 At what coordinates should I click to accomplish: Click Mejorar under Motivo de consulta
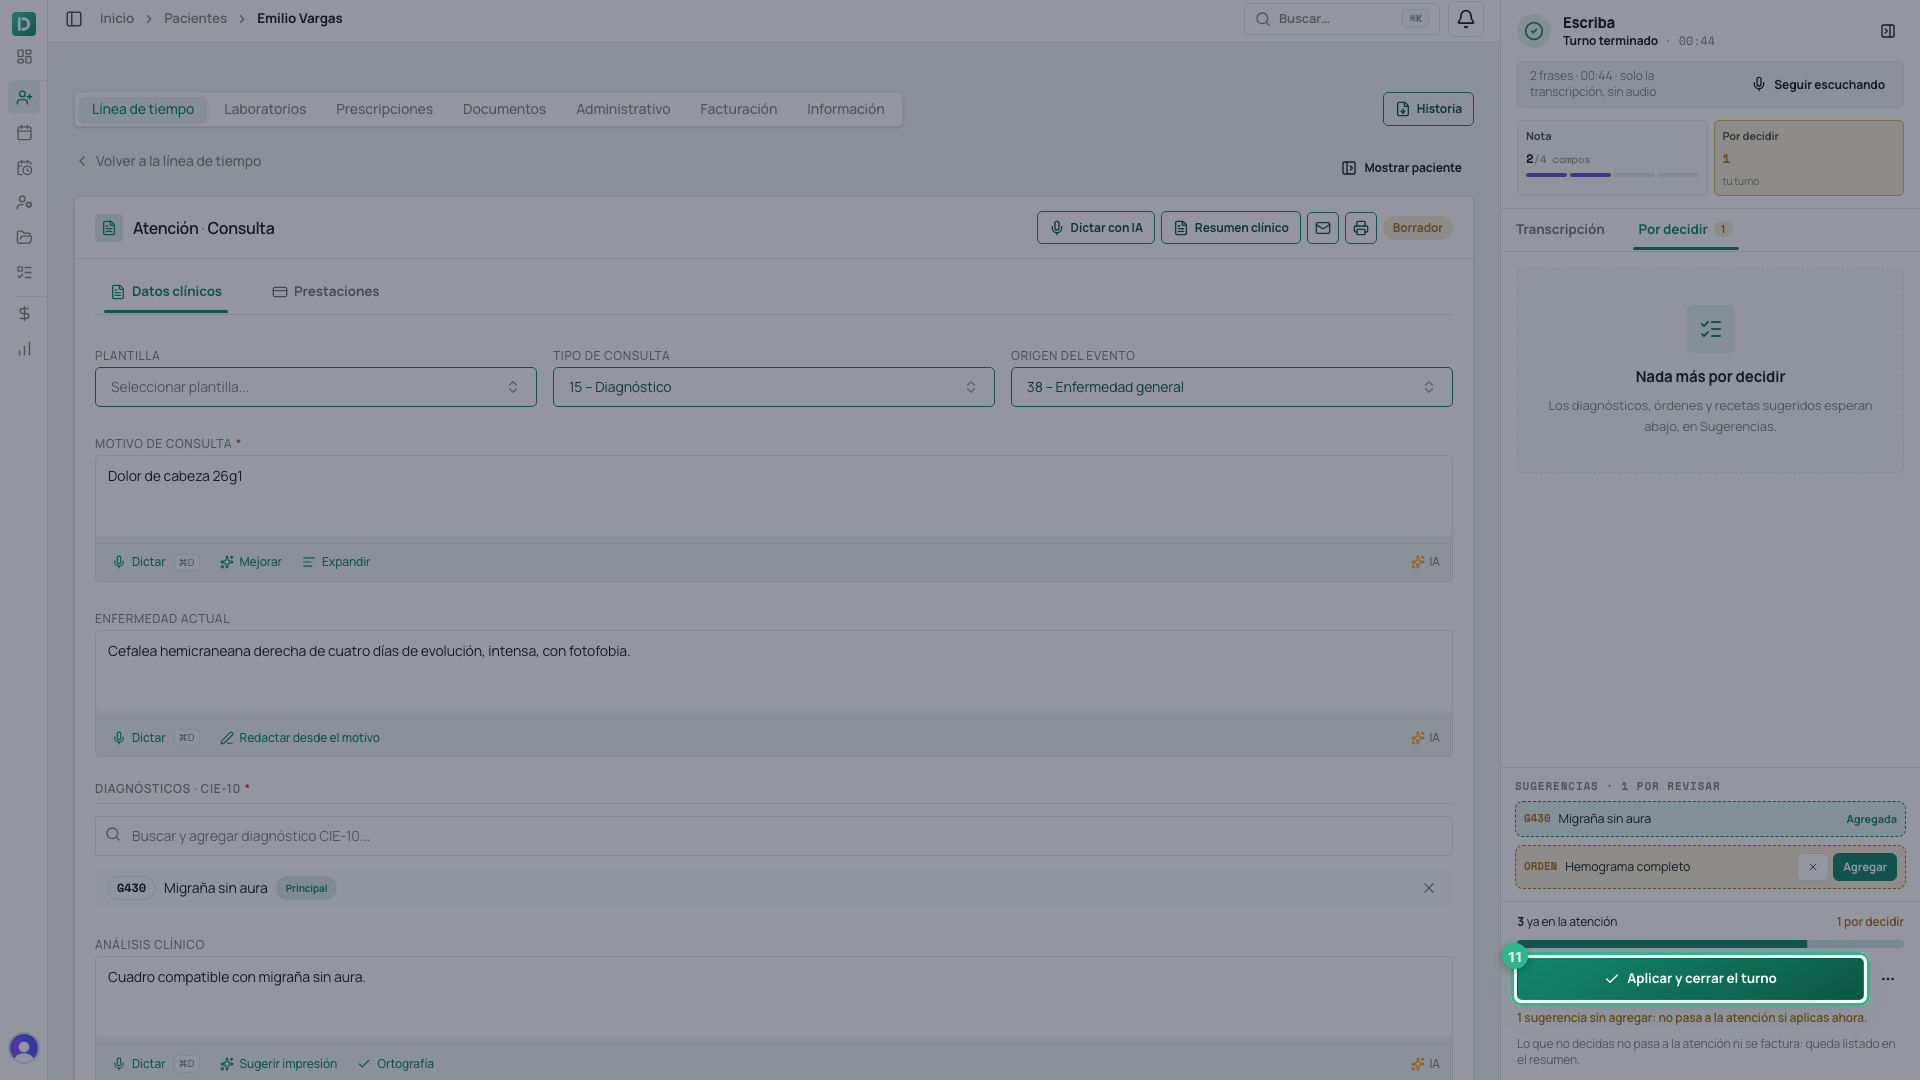(x=251, y=562)
